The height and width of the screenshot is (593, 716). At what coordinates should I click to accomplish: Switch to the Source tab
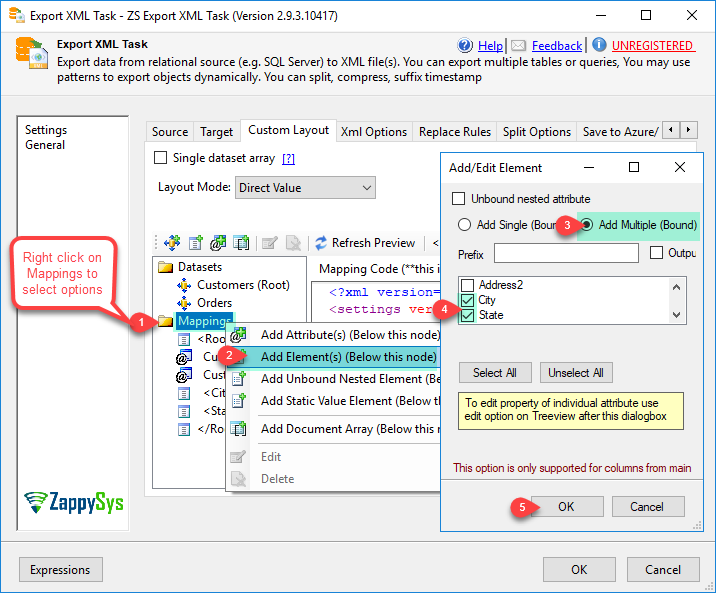pyautogui.click(x=170, y=132)
